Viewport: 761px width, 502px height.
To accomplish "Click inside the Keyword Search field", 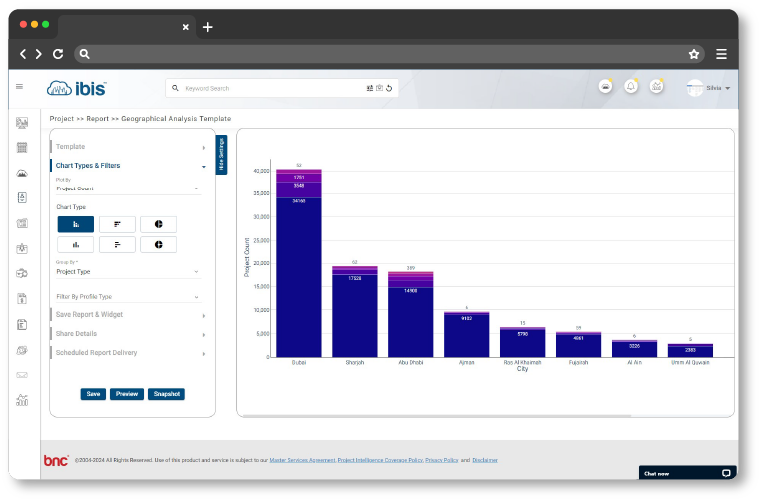I will click(x=270, y=89).
